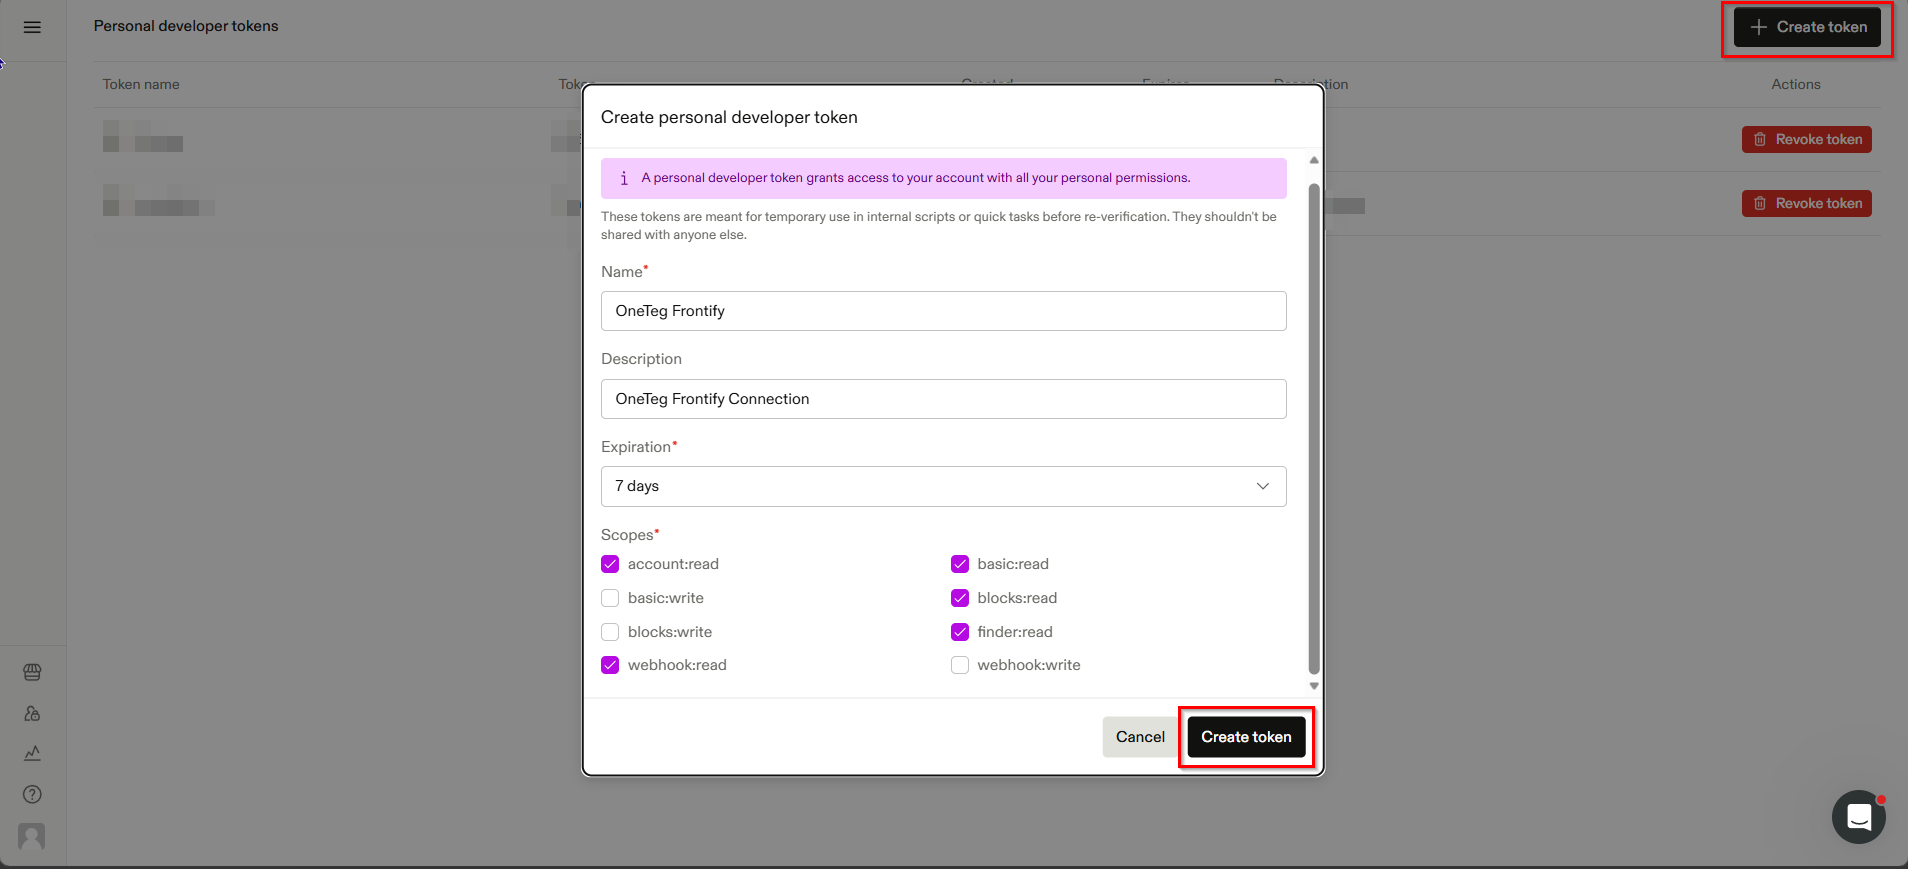Click into the Name input field
This screenshot has height=869, width=1908.
[x=943, y=311]
